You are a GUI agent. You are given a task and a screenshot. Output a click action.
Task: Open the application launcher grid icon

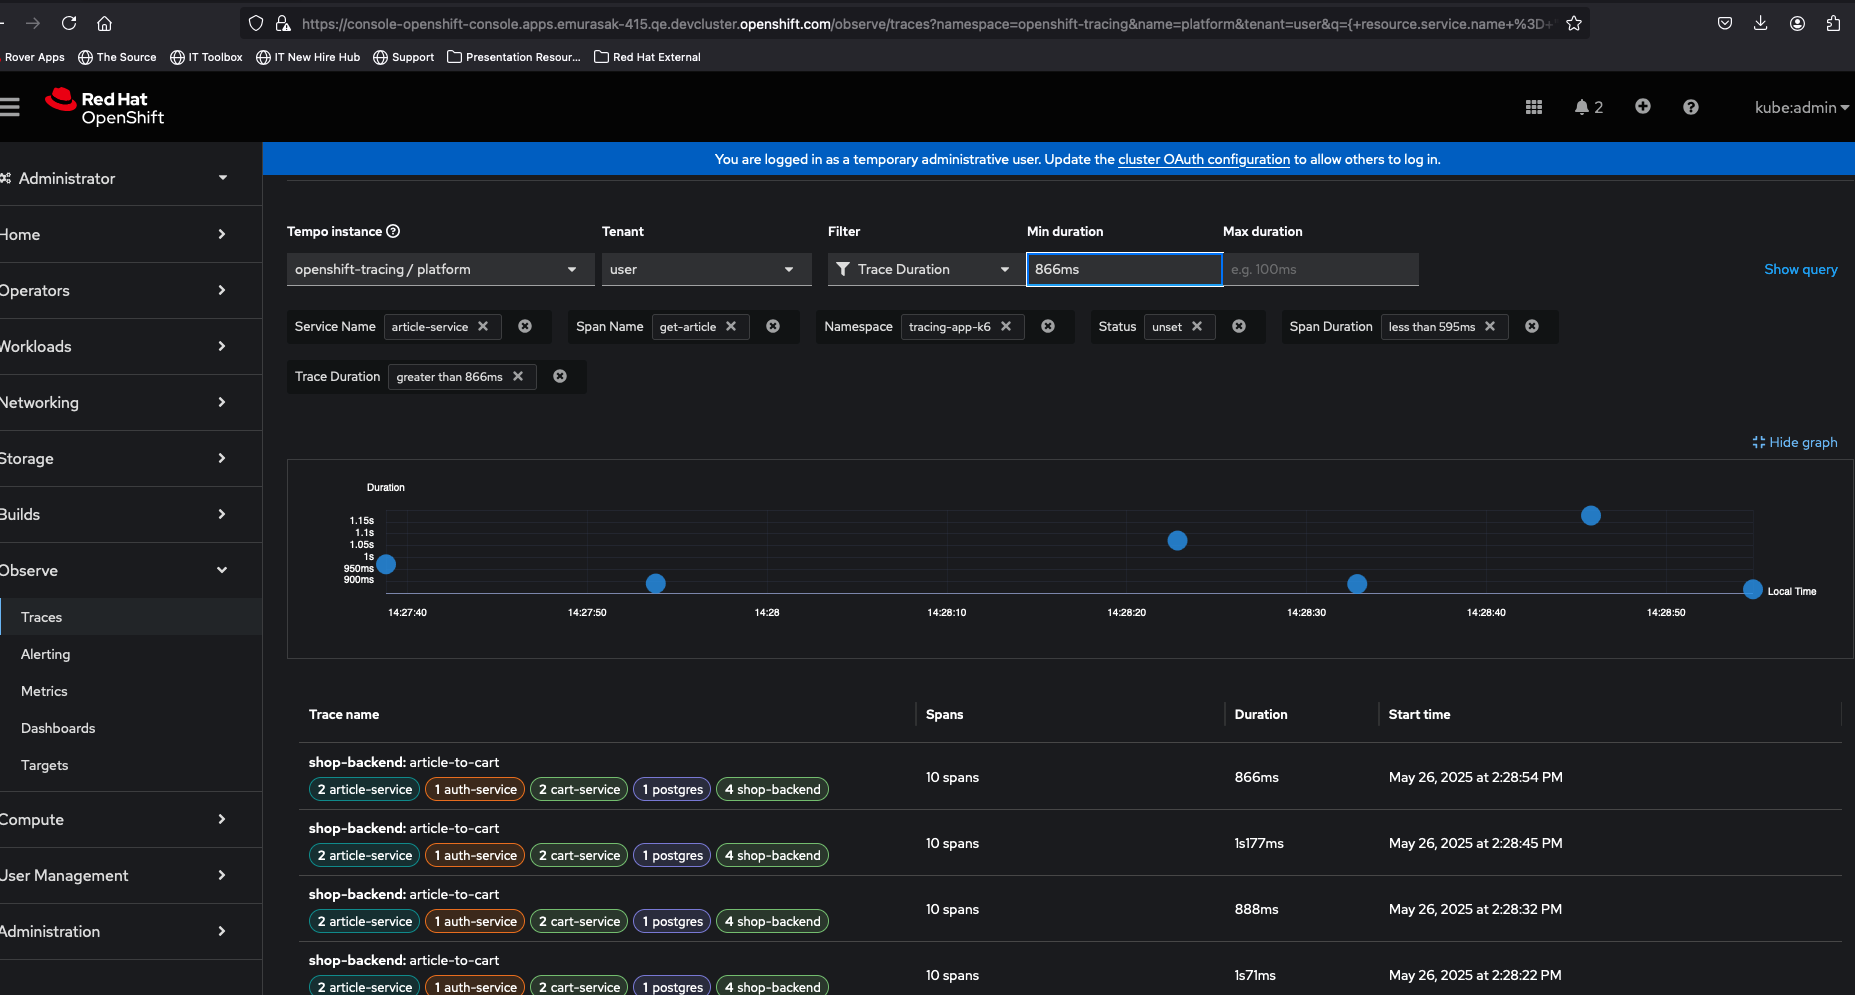point(1533,107)
